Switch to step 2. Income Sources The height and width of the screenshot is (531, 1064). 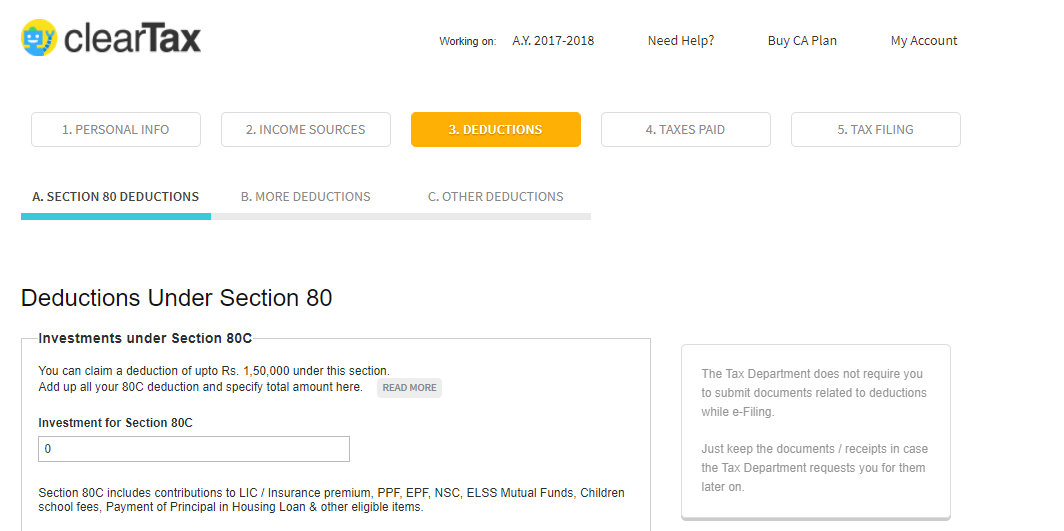point(306,130)
